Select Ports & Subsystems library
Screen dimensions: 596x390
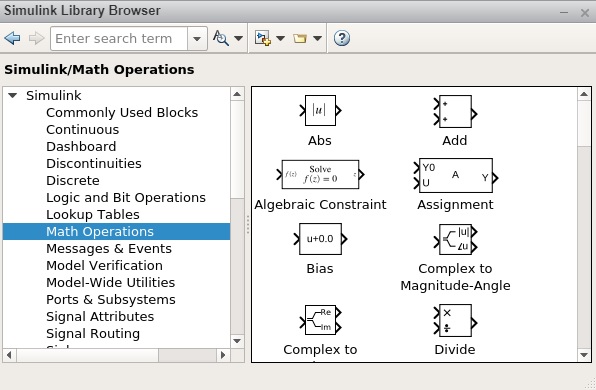pyautogui.click(x=111, y=300)
